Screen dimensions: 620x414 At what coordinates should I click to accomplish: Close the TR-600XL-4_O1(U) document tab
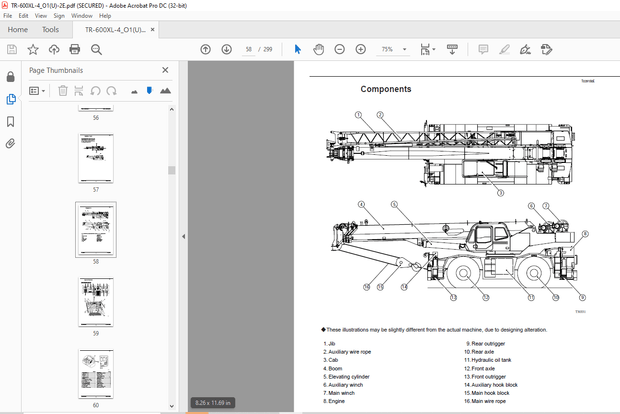[153, 30]
